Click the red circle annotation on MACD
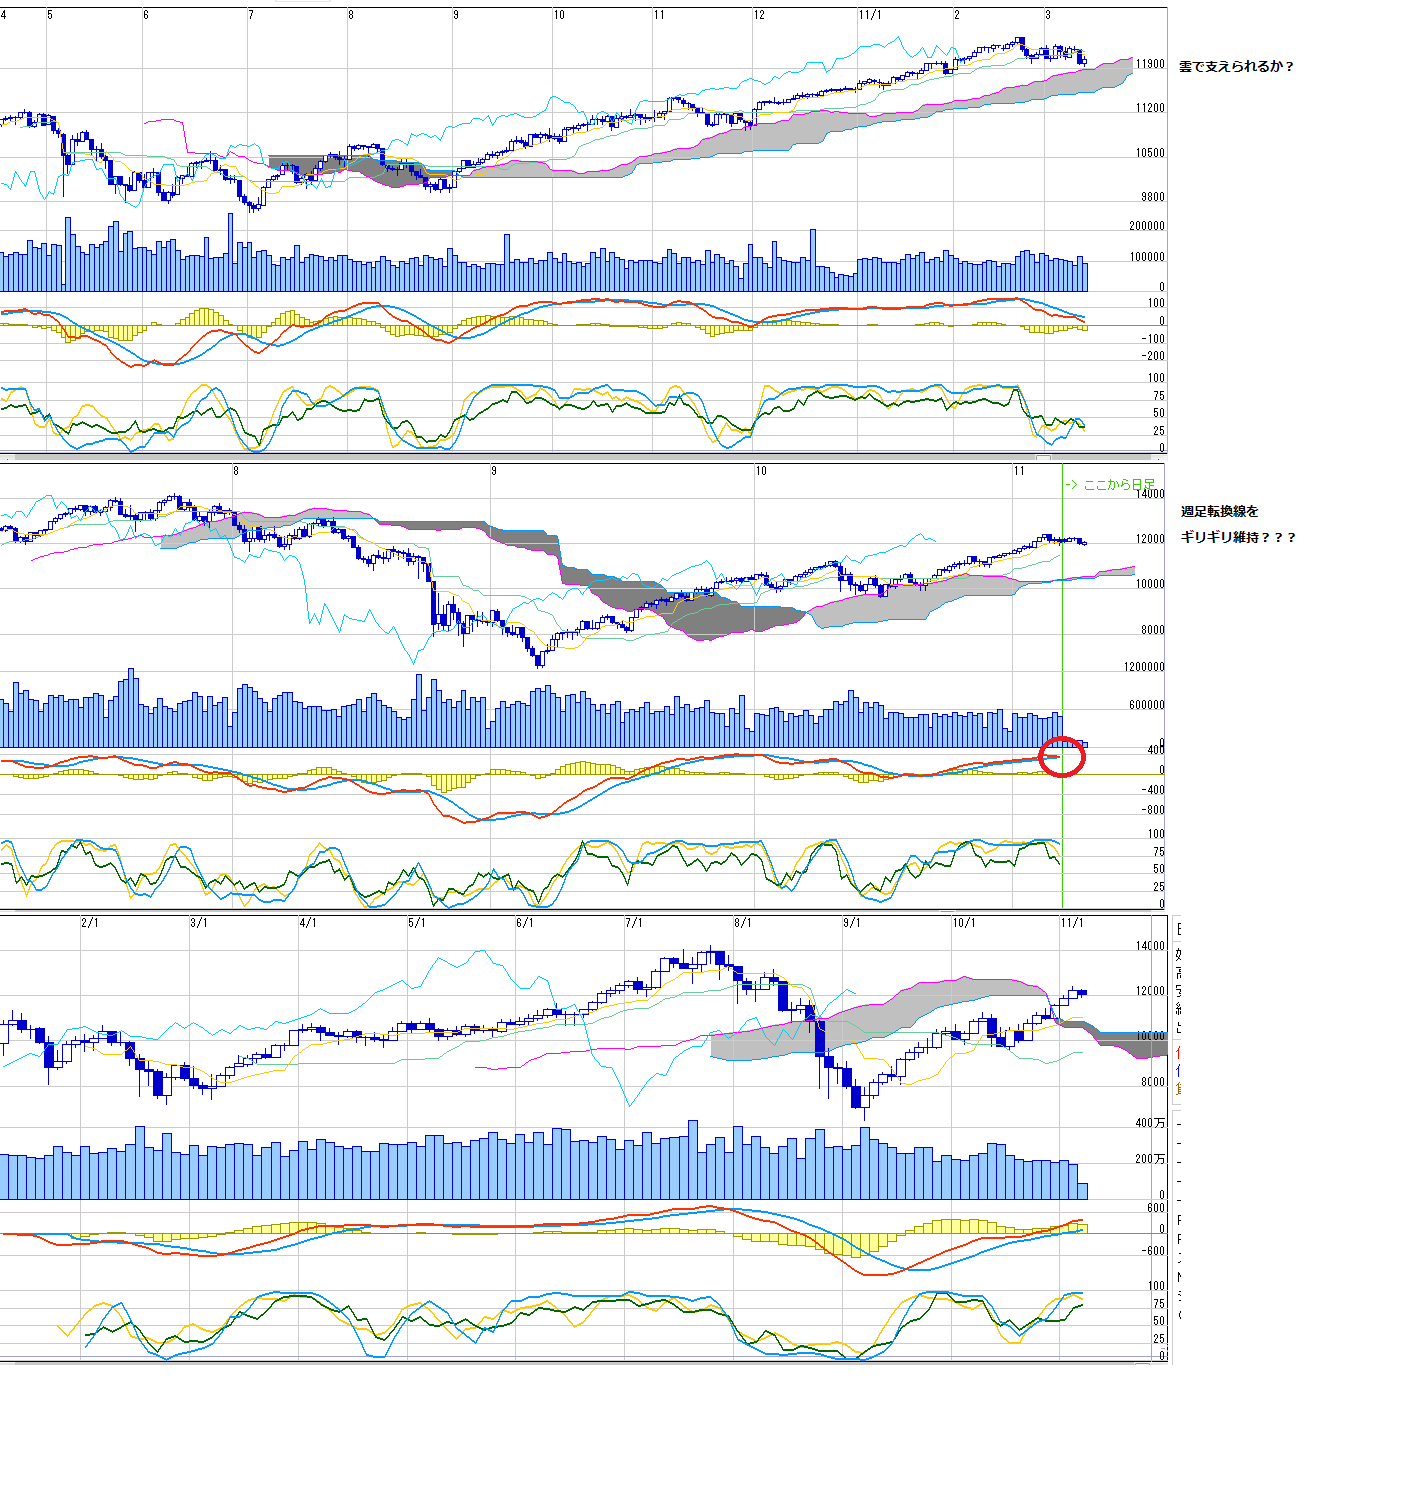 [1061, 757]
